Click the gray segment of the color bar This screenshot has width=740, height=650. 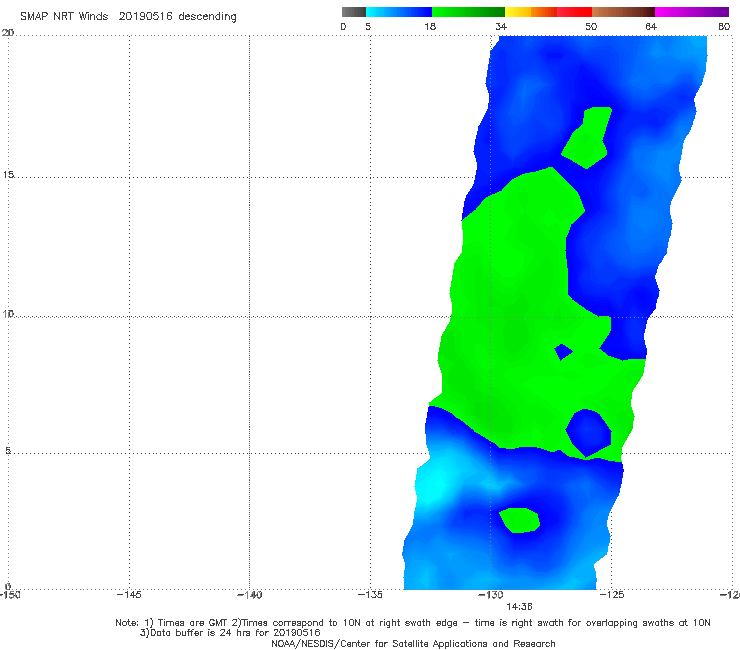point(354,12)
